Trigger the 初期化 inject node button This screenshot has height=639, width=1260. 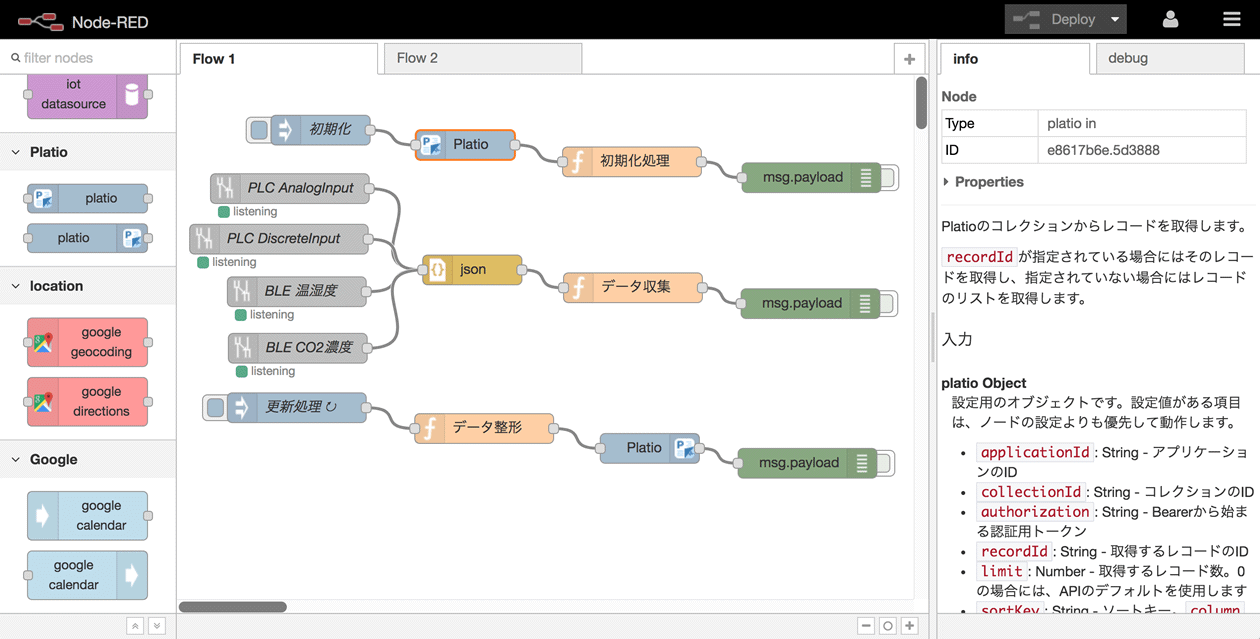(x=259, y=130)
